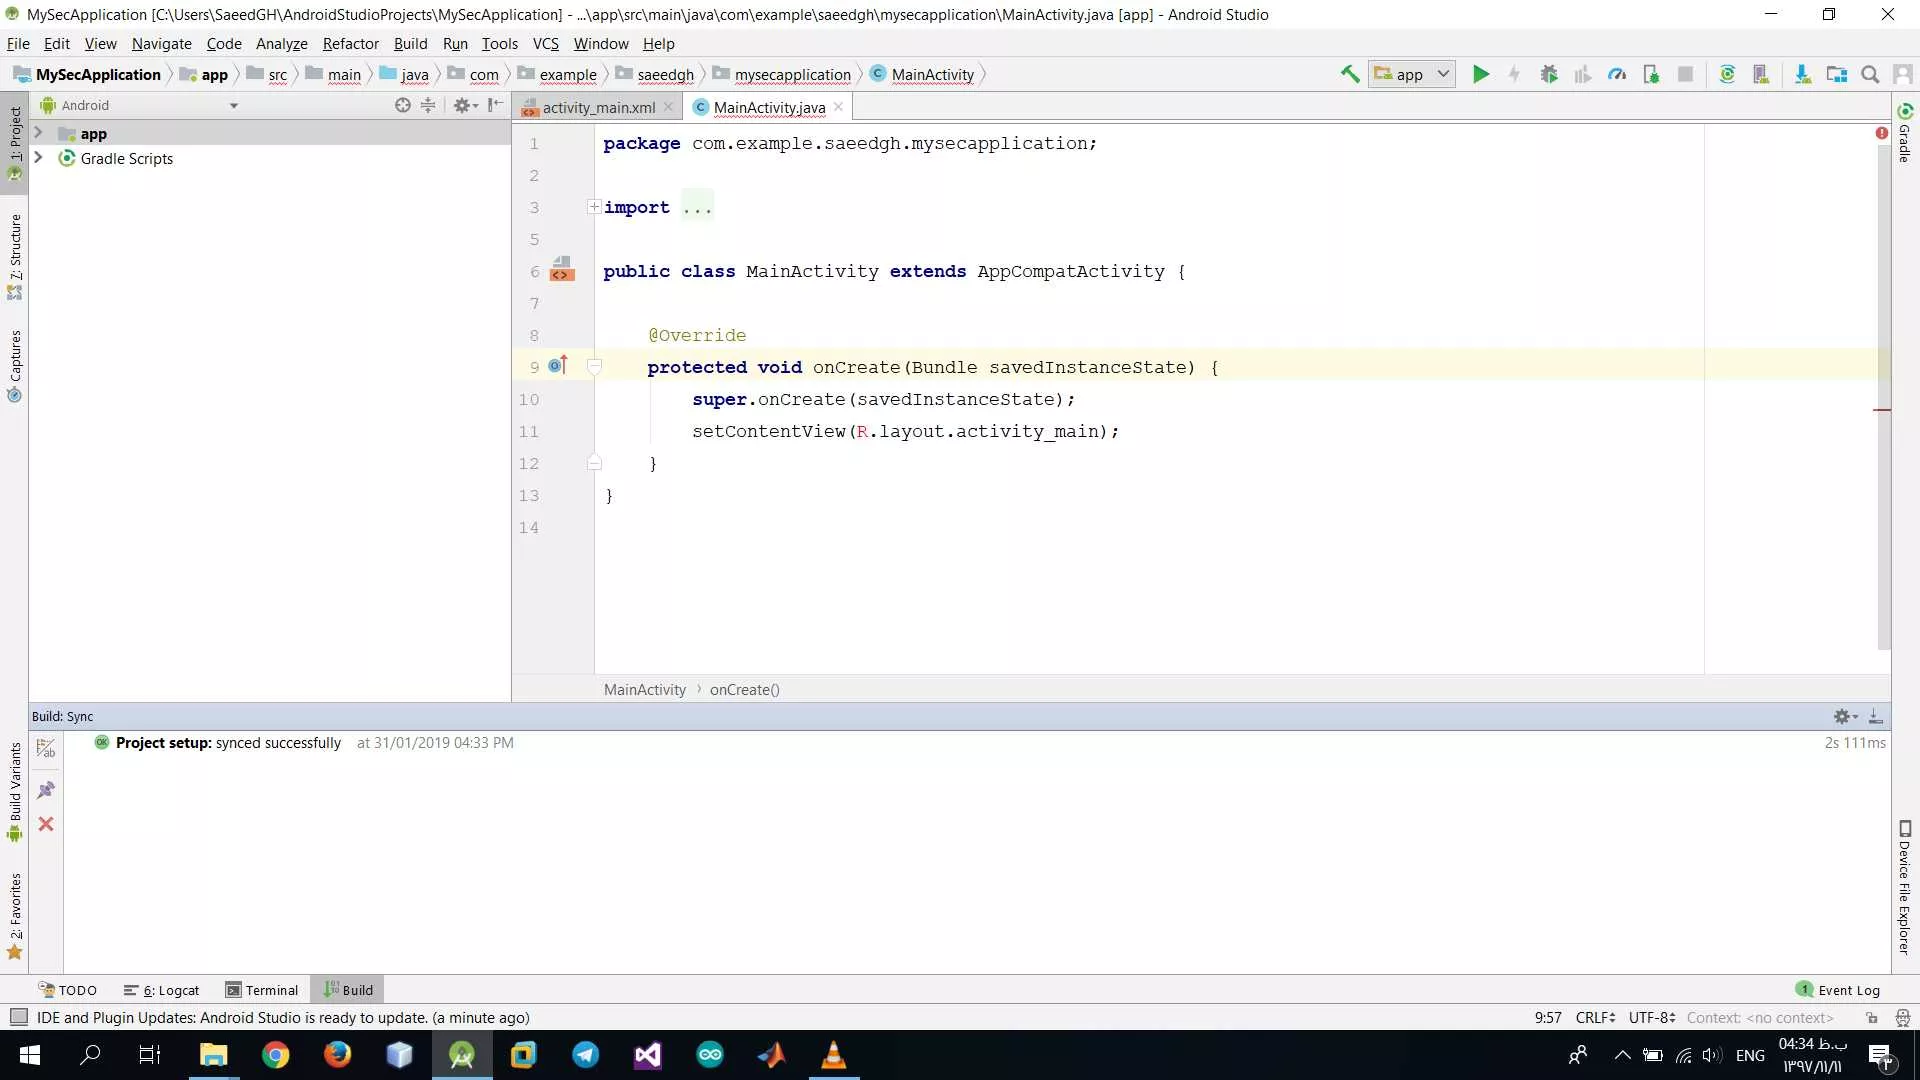This screenshot has height=1080, width=1920.
Task: Open the AVD Manager icon
Action: (1761, 74)
